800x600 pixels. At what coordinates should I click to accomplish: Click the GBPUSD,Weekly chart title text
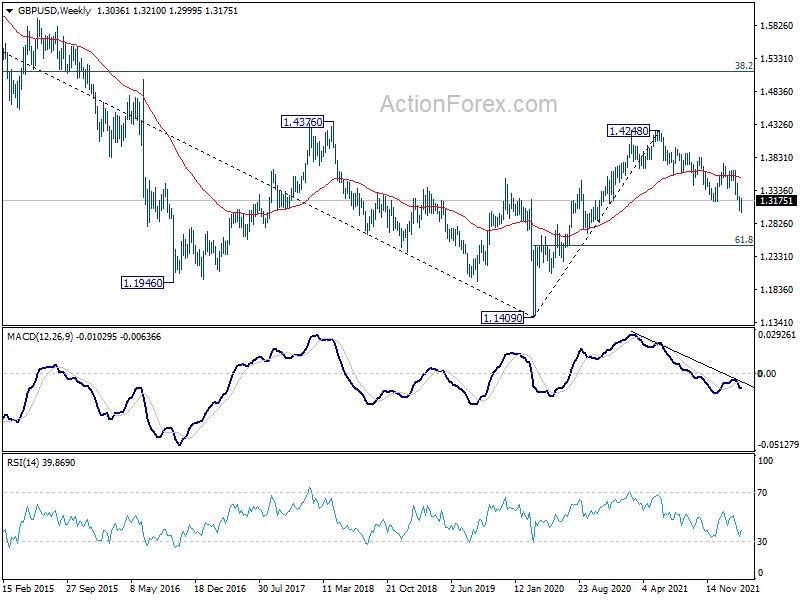pos(54,11)
